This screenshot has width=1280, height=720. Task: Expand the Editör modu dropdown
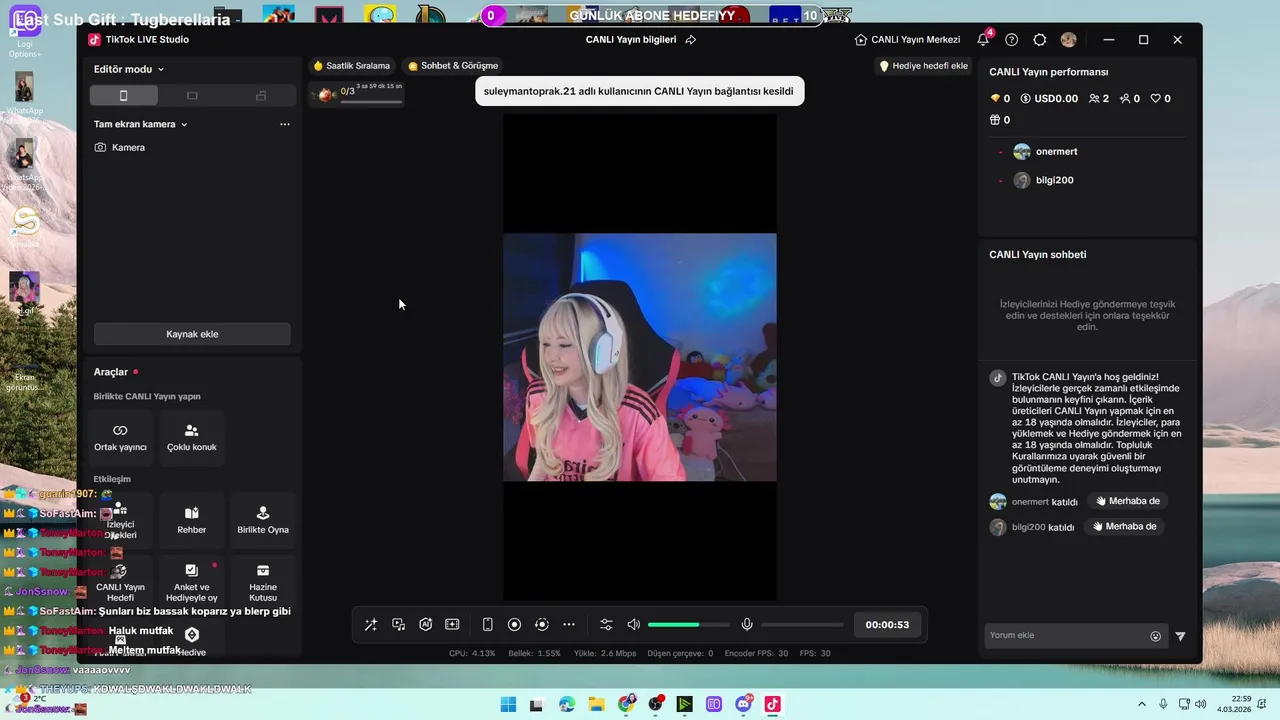pos(129,69)
